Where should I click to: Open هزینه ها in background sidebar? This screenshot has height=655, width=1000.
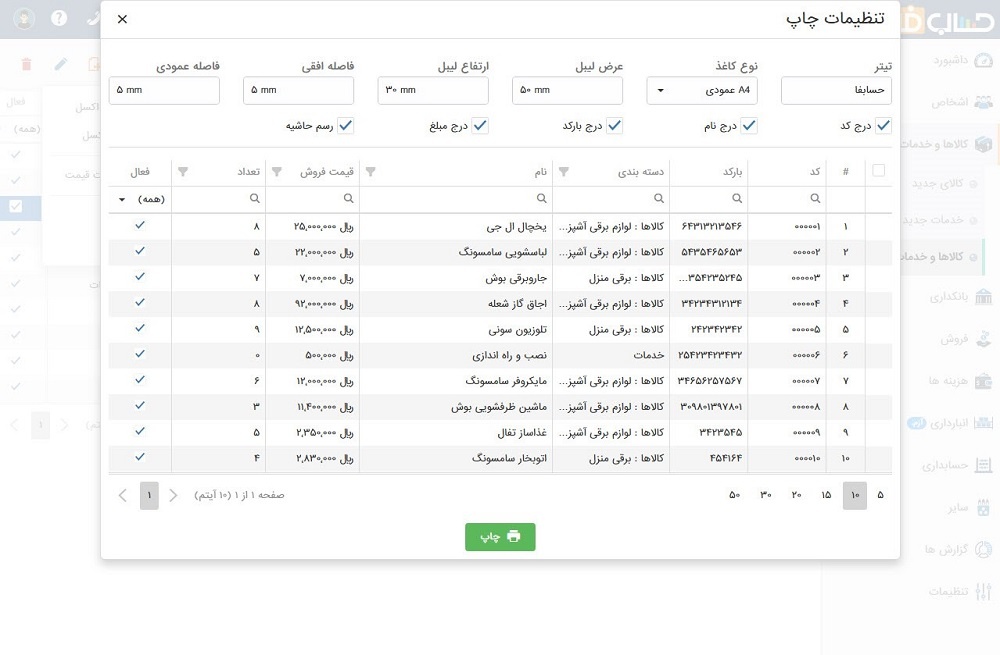pos(960,381)
